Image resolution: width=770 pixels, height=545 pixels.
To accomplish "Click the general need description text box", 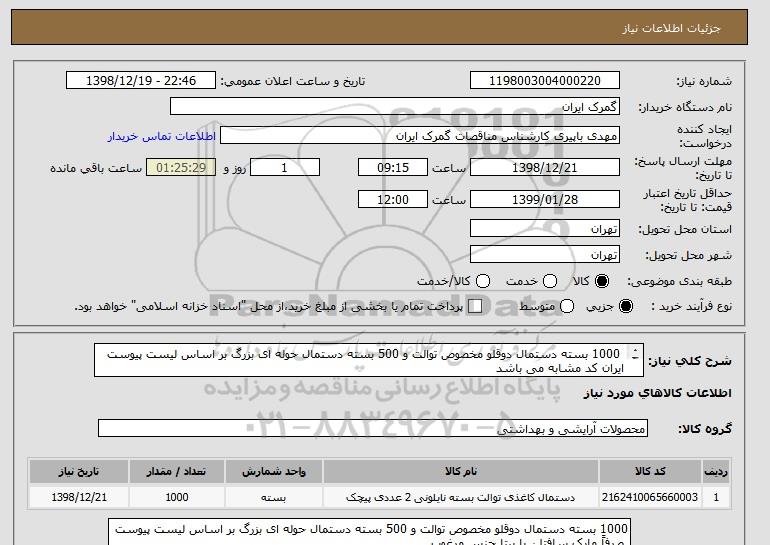I will (x=368, y=360).
